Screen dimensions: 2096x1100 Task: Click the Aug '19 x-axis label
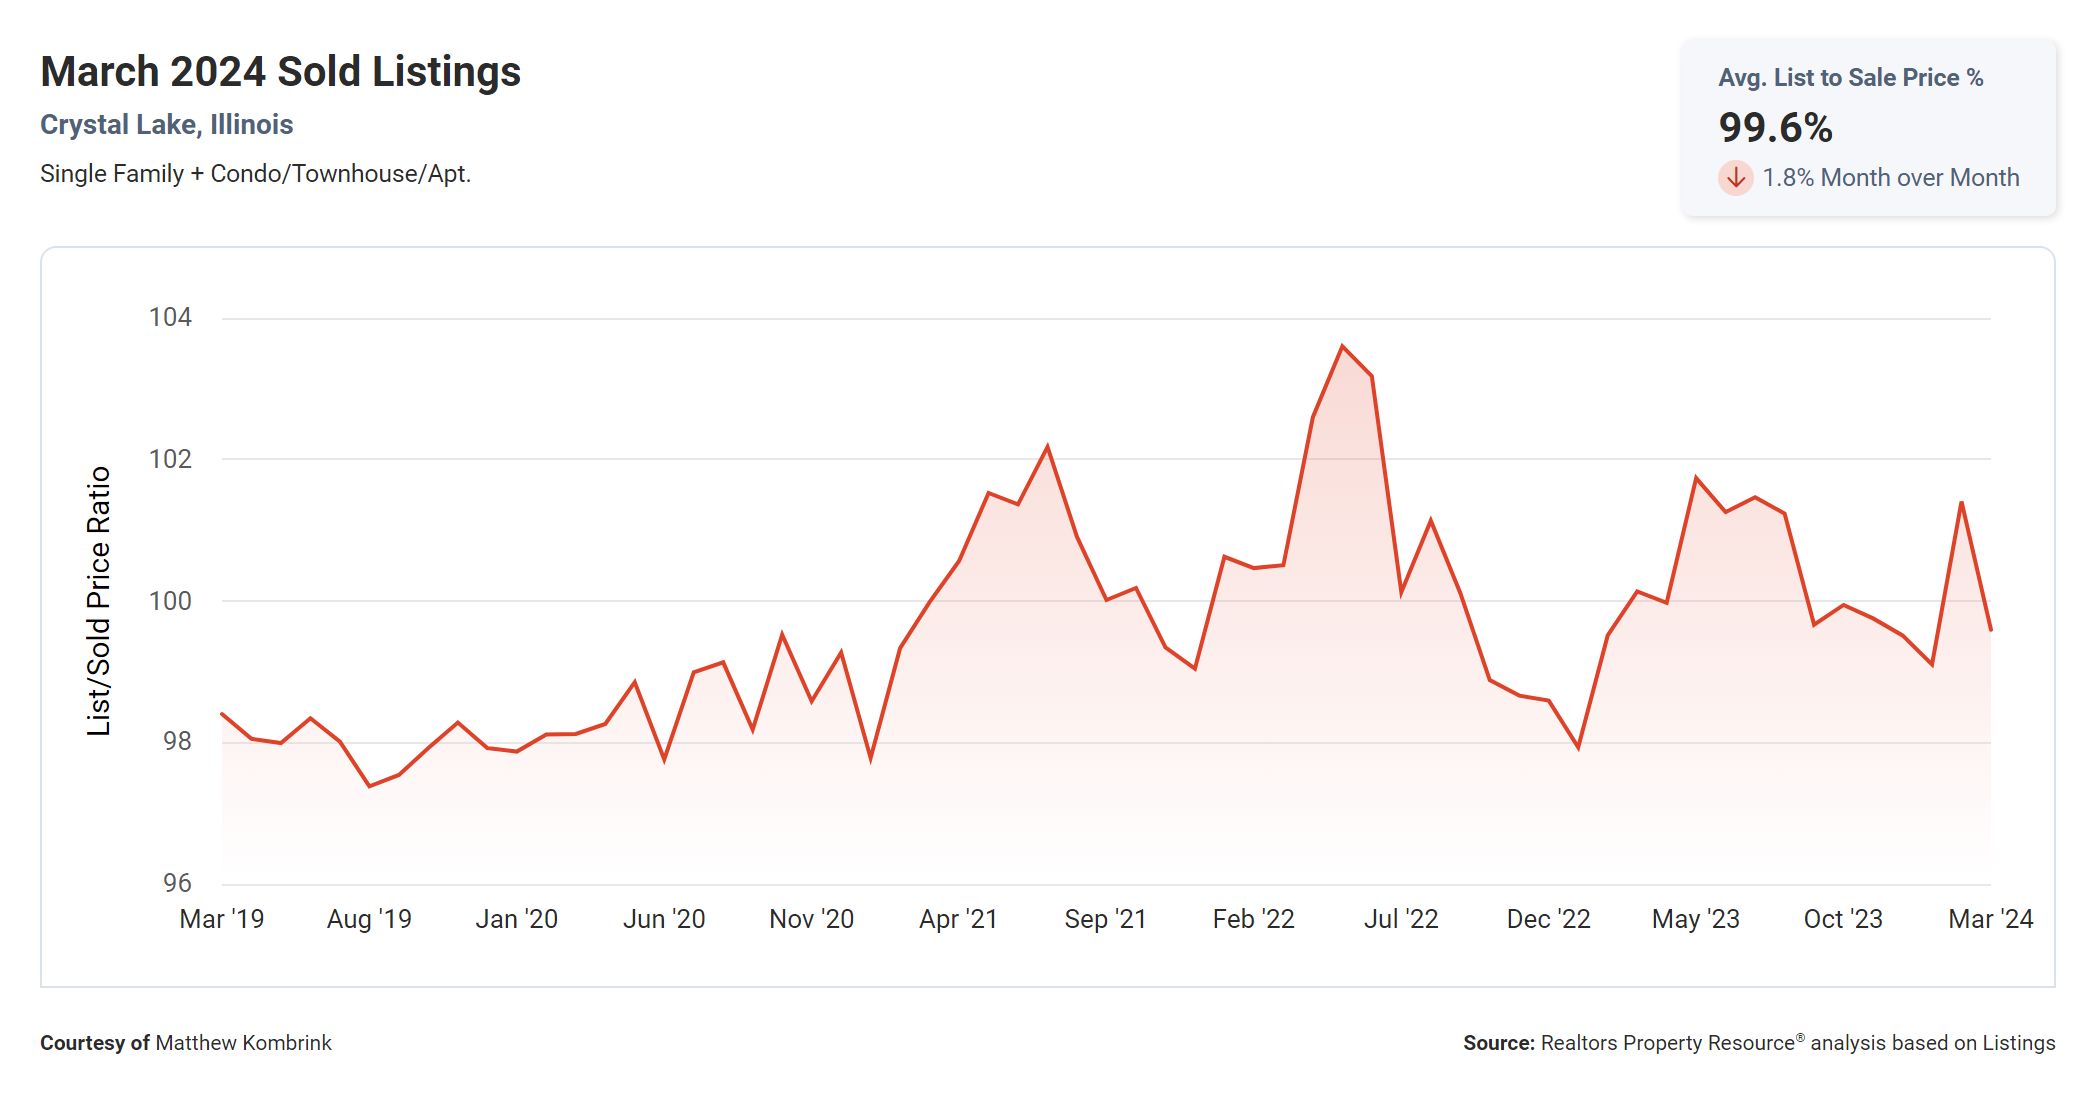(x=369, y=919)
